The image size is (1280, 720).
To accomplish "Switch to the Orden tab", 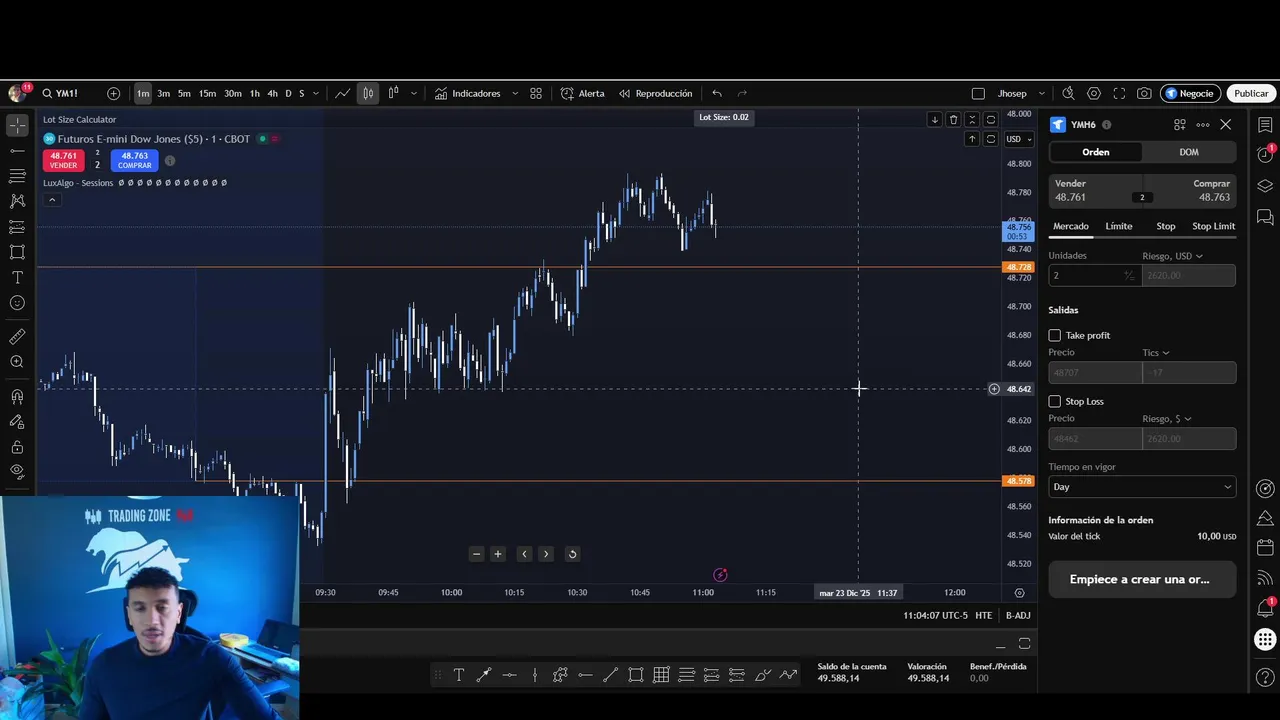I will (1095, 152).
